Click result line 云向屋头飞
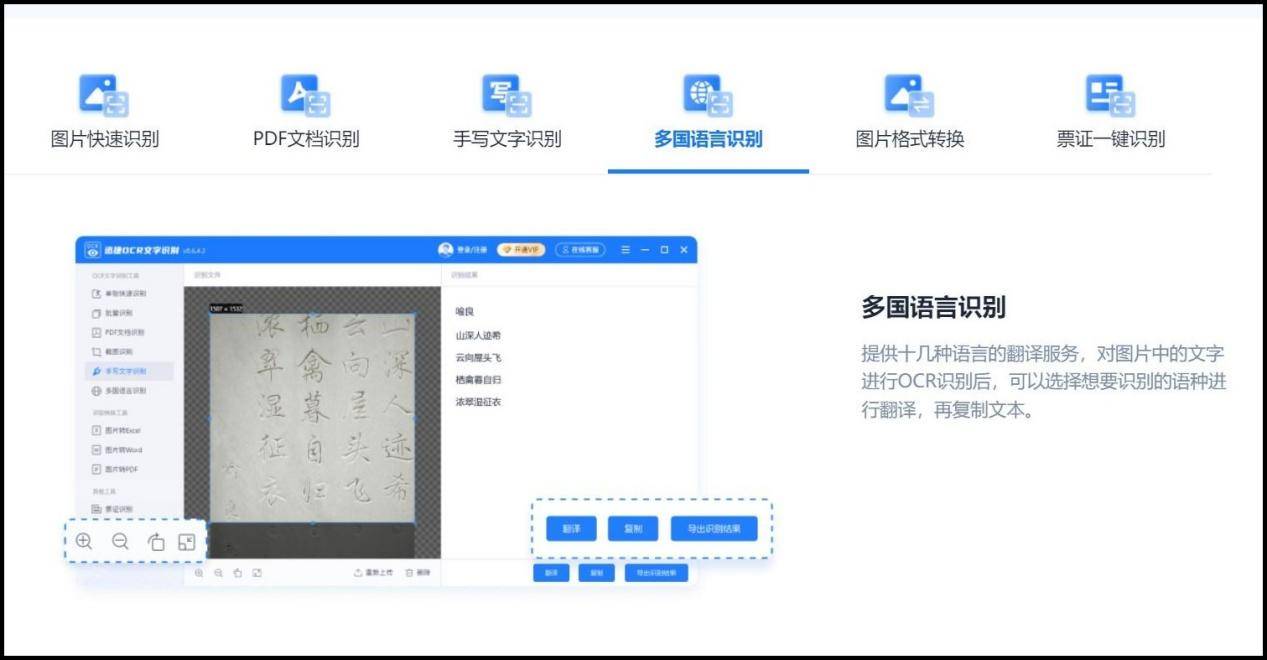The width and height of the screenshot is (1267, 660). coord(478,357)
